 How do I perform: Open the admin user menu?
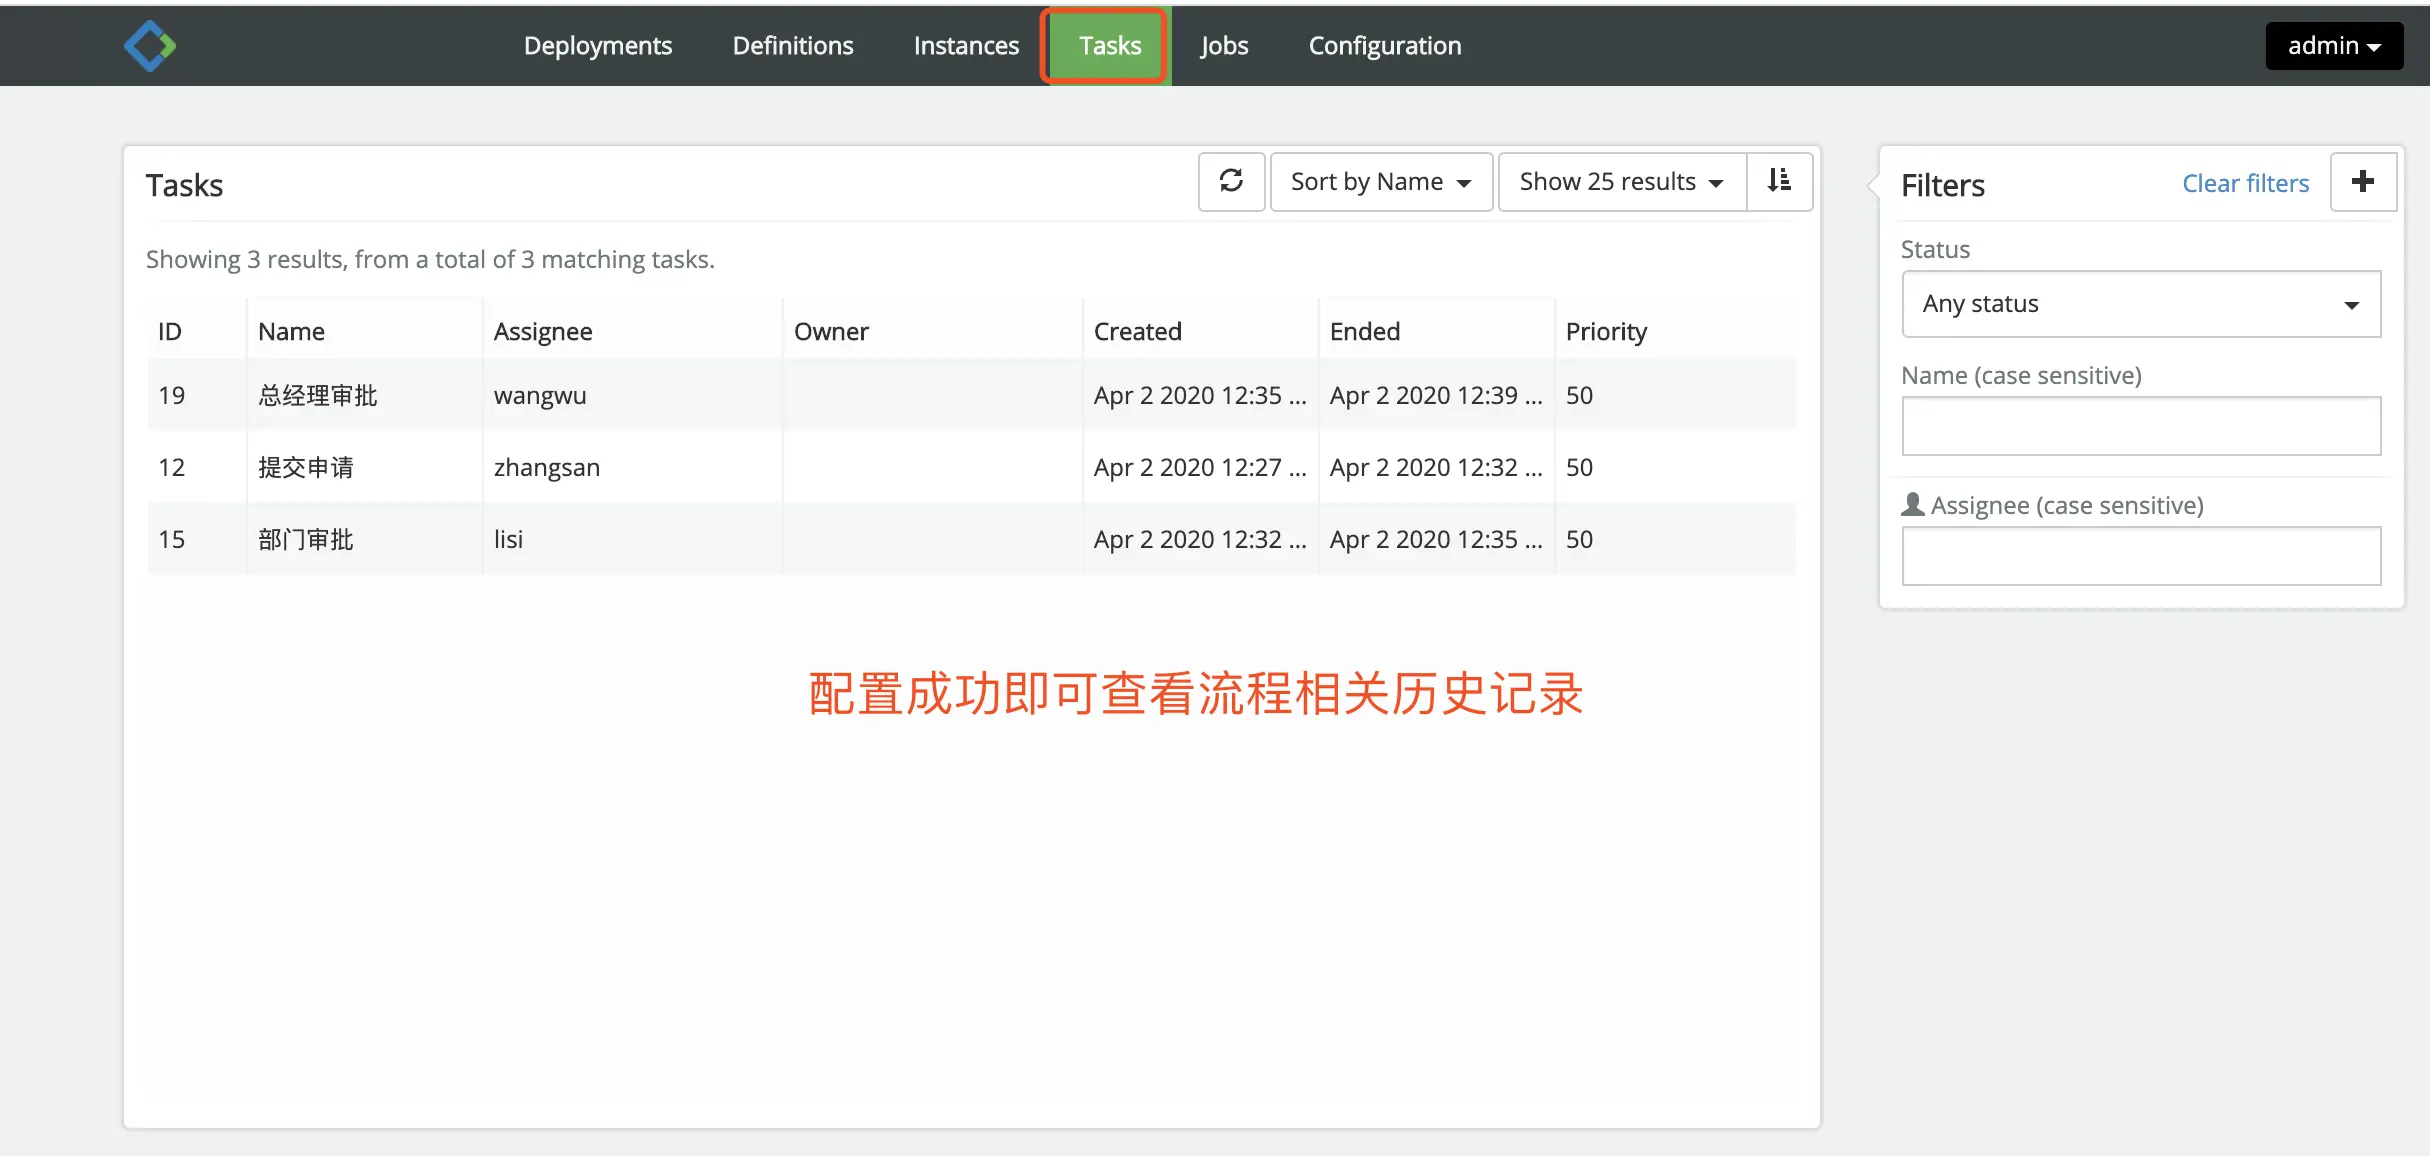point(2333,46)
